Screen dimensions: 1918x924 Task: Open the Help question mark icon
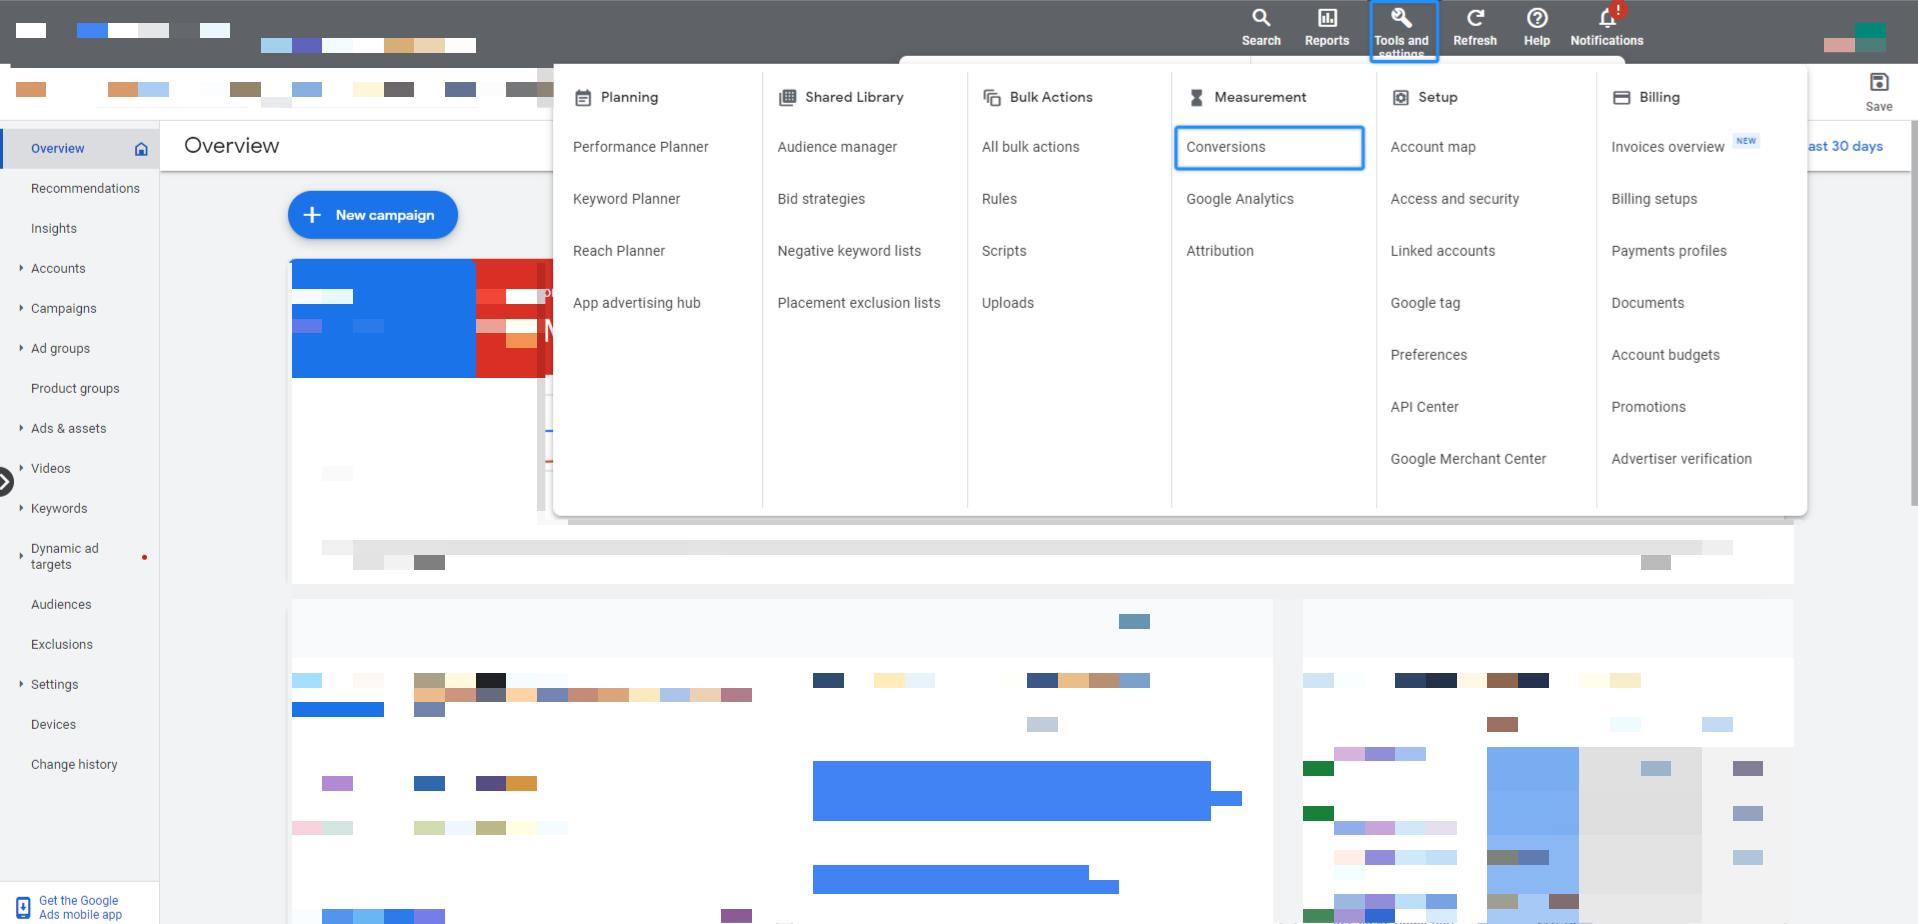[x=1537, y=18]
